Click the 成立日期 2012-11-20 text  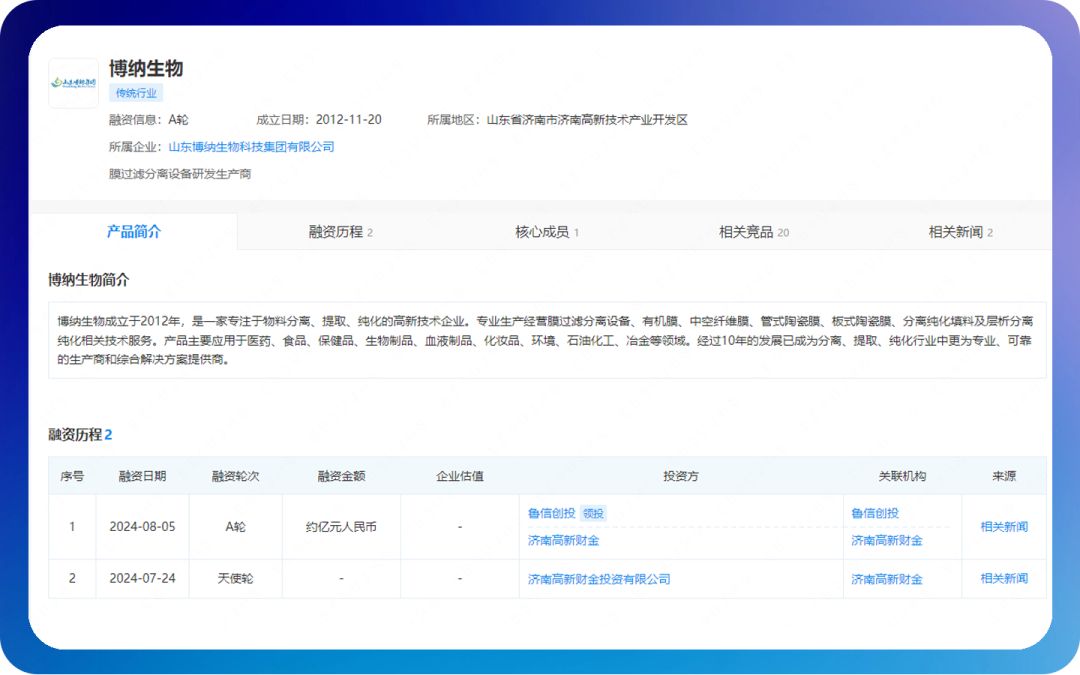pyautogui.click(x=319, y=120)
